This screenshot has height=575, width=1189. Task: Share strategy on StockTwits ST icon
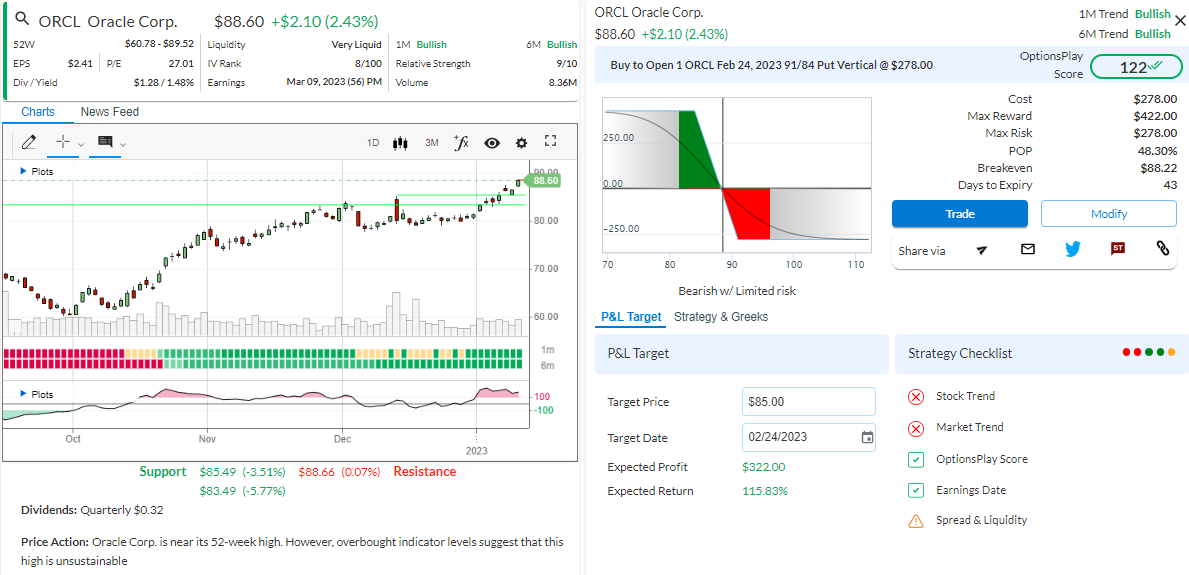[x=1117, y=248]
